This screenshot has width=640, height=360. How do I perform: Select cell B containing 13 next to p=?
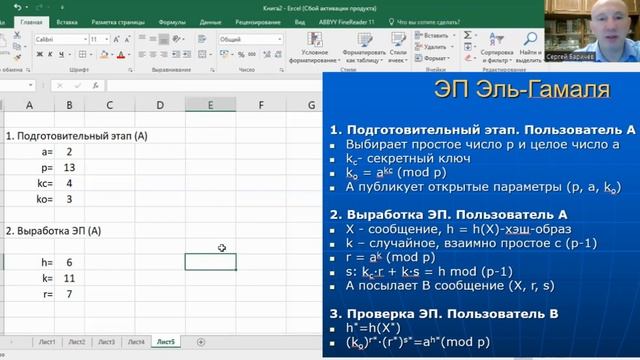(69, 167)
